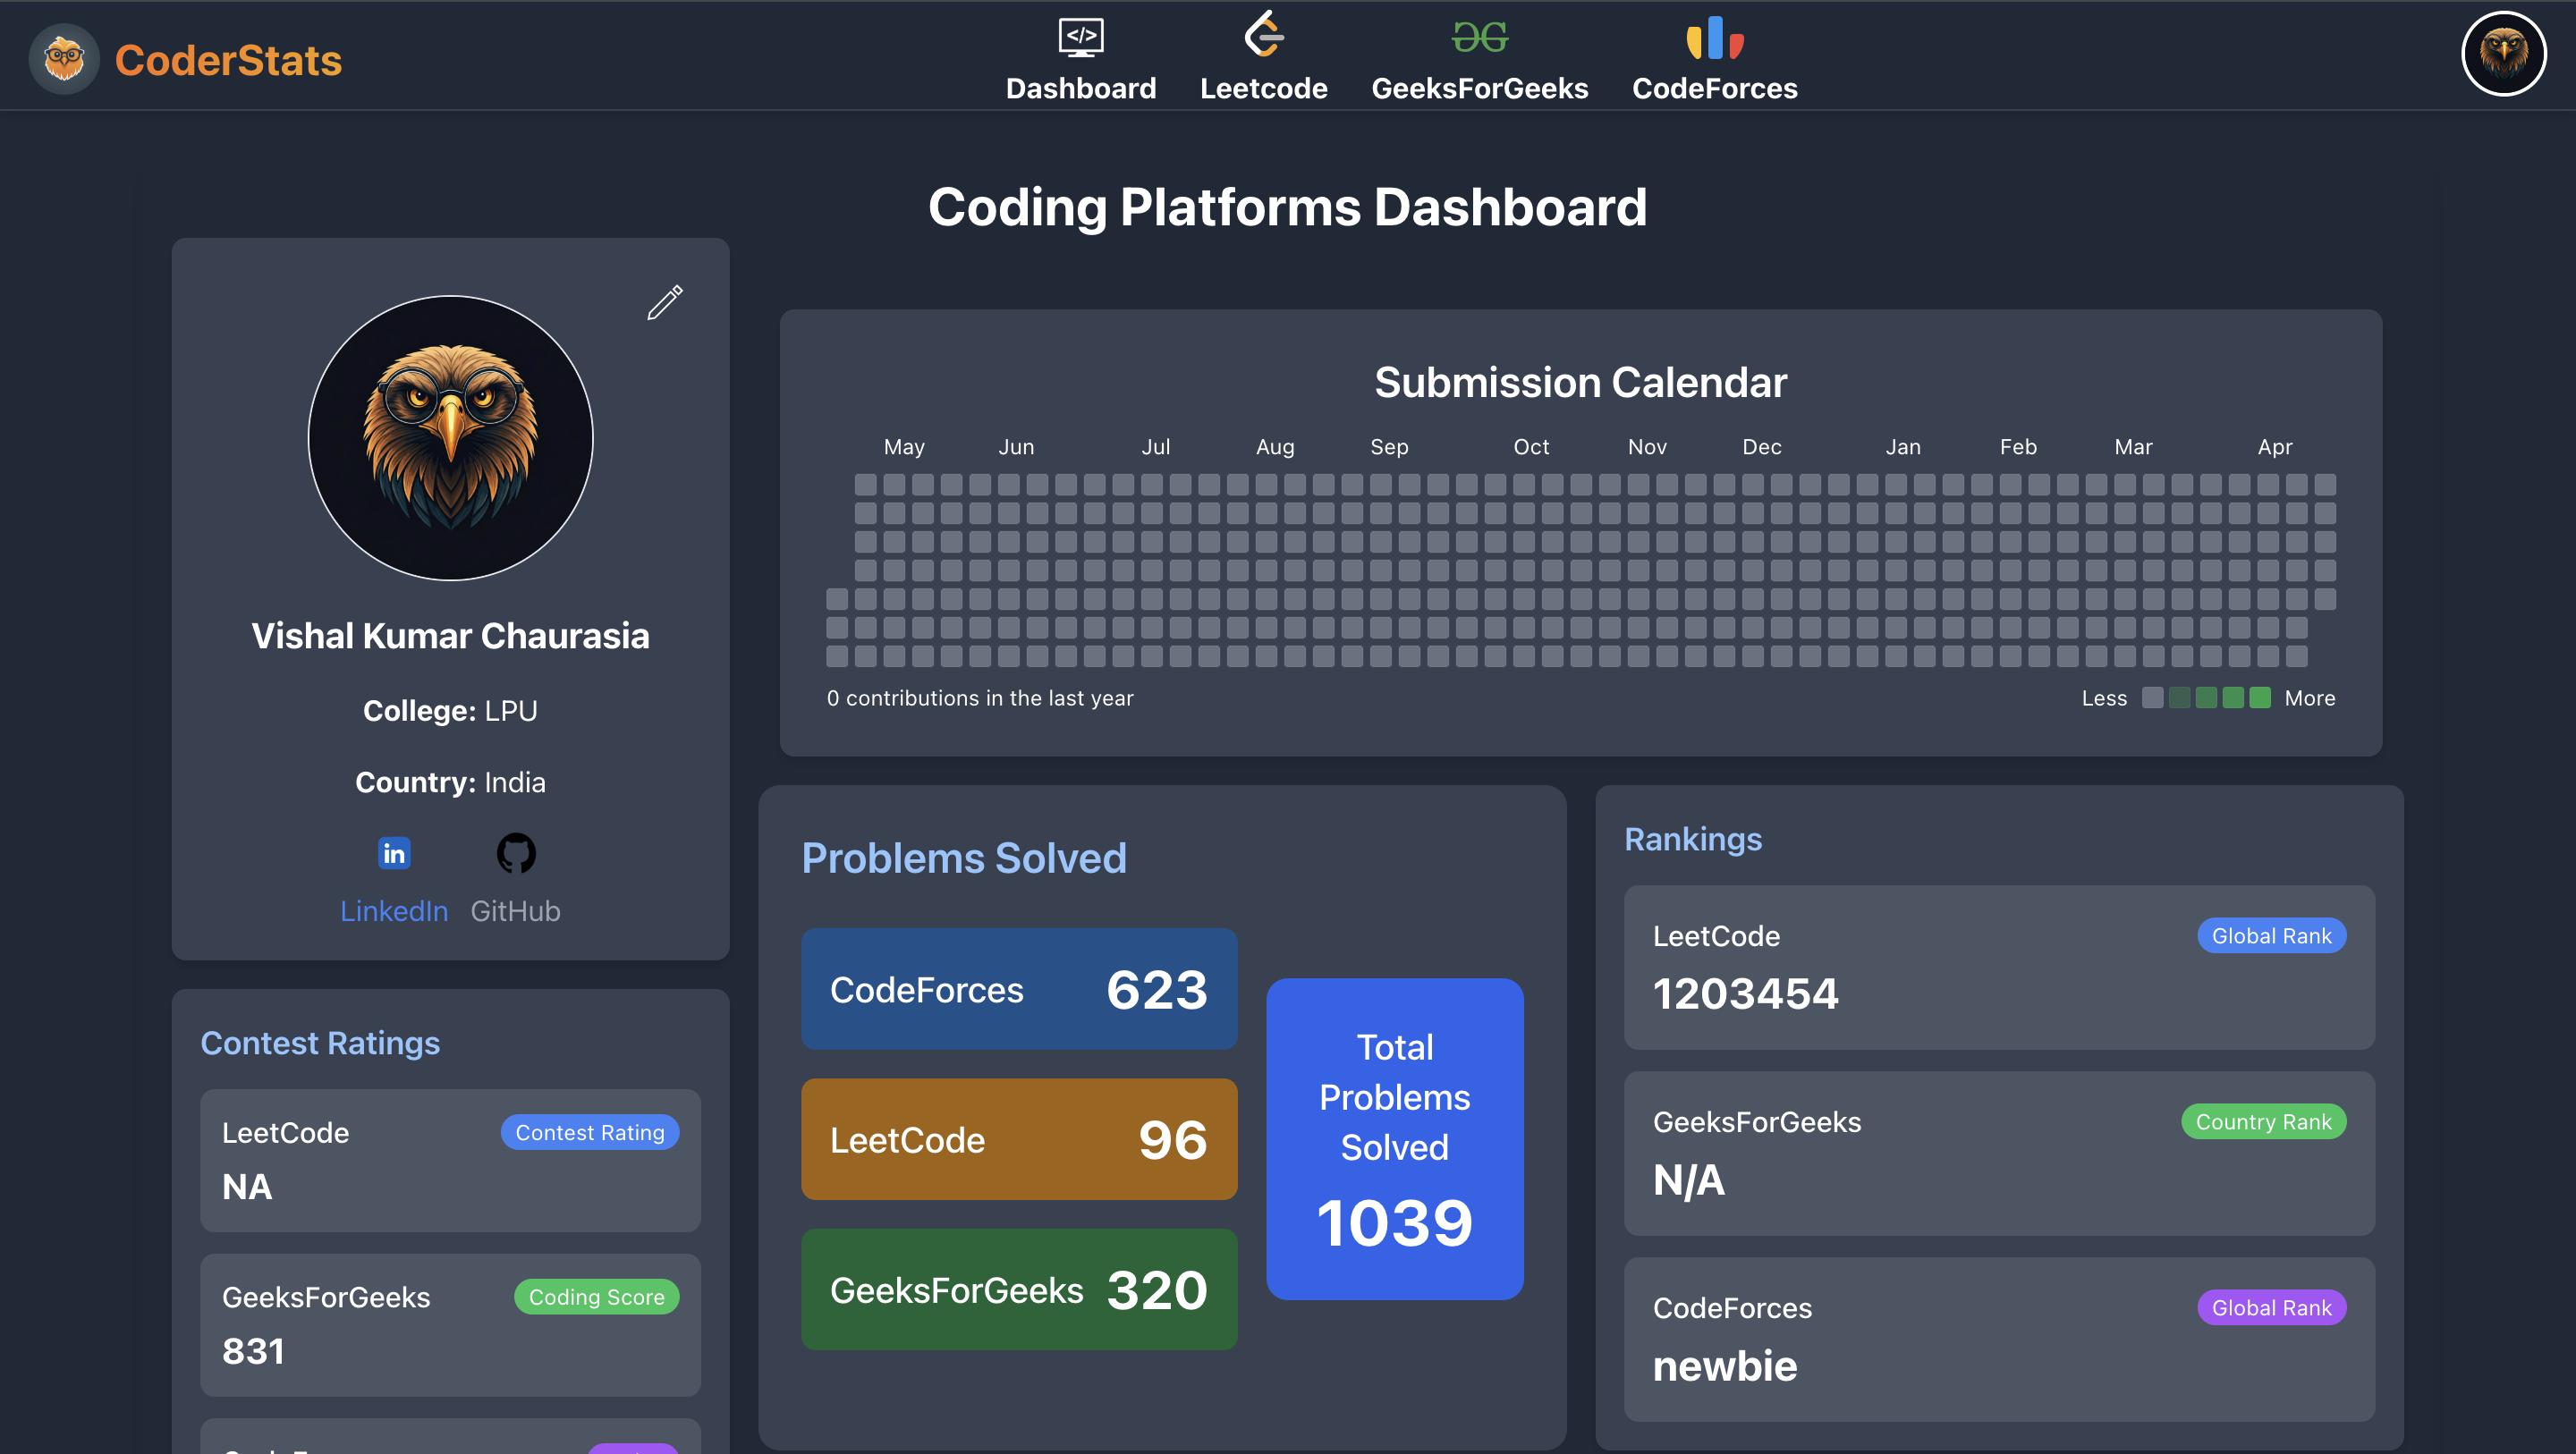This screenshot has width=2576, height=1454.
Task: Select the Country Rank badge for GeeksForGeeks
Action: [2264, 1121]
